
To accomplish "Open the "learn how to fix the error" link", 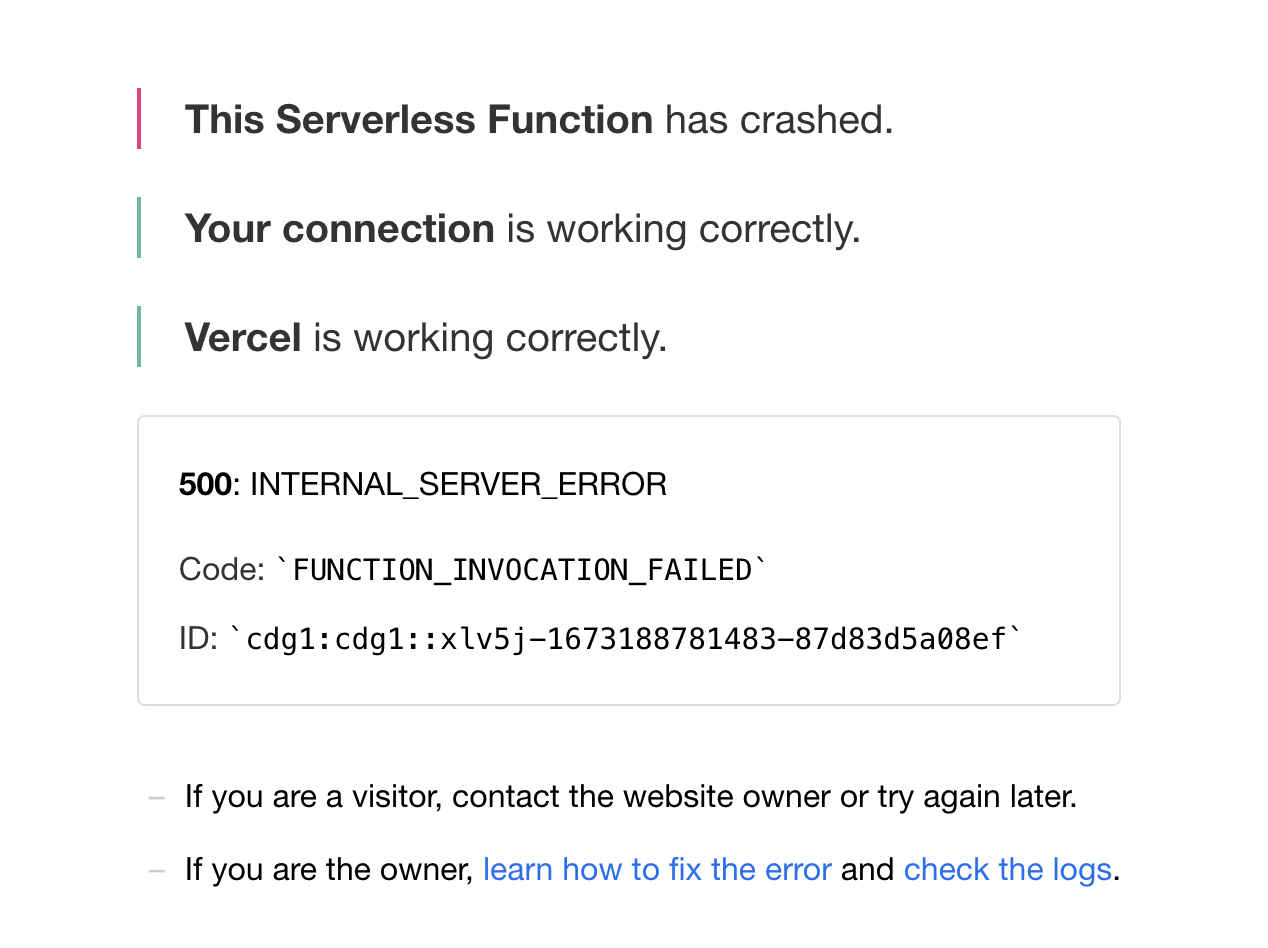I will (657, 869).
